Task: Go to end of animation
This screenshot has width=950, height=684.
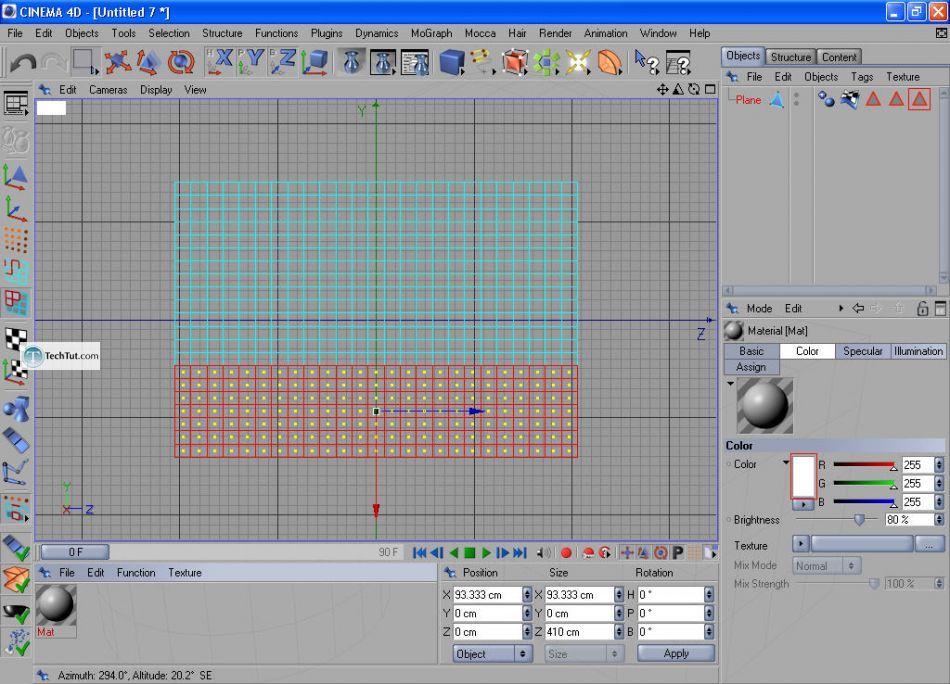Action: 520,553
